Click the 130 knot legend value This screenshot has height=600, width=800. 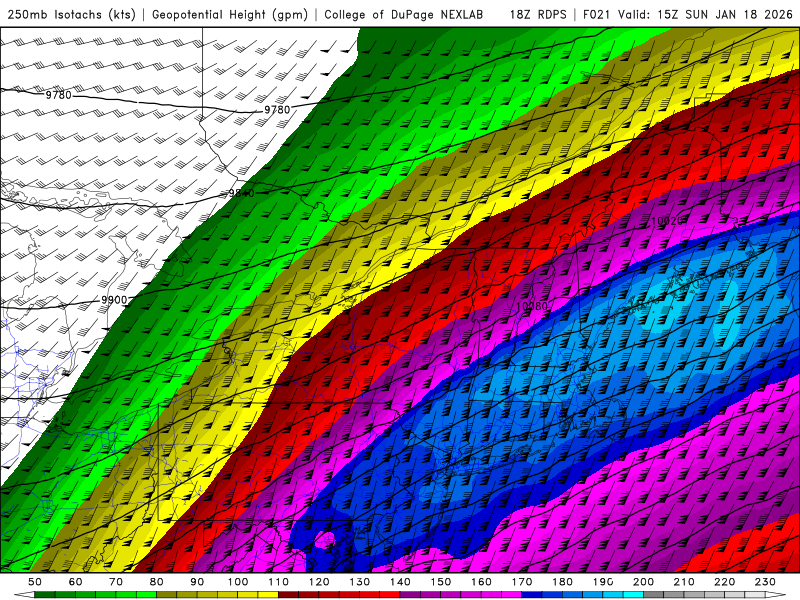coord(360,582)
